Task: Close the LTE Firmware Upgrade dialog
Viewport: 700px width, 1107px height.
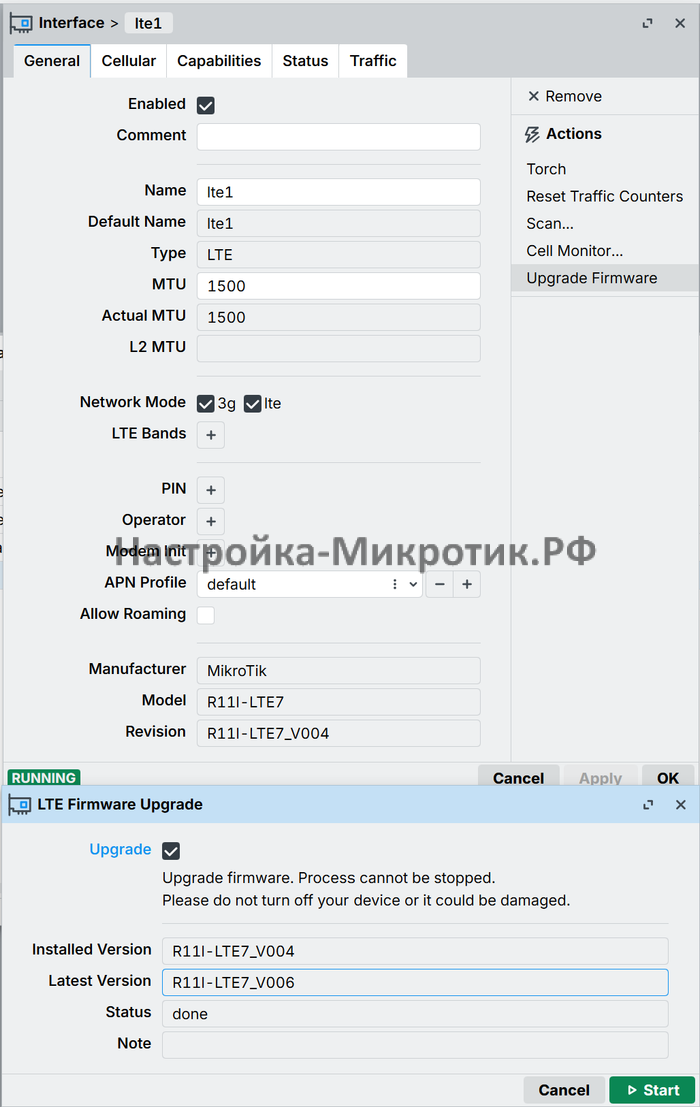Action: tap(680, 805)
